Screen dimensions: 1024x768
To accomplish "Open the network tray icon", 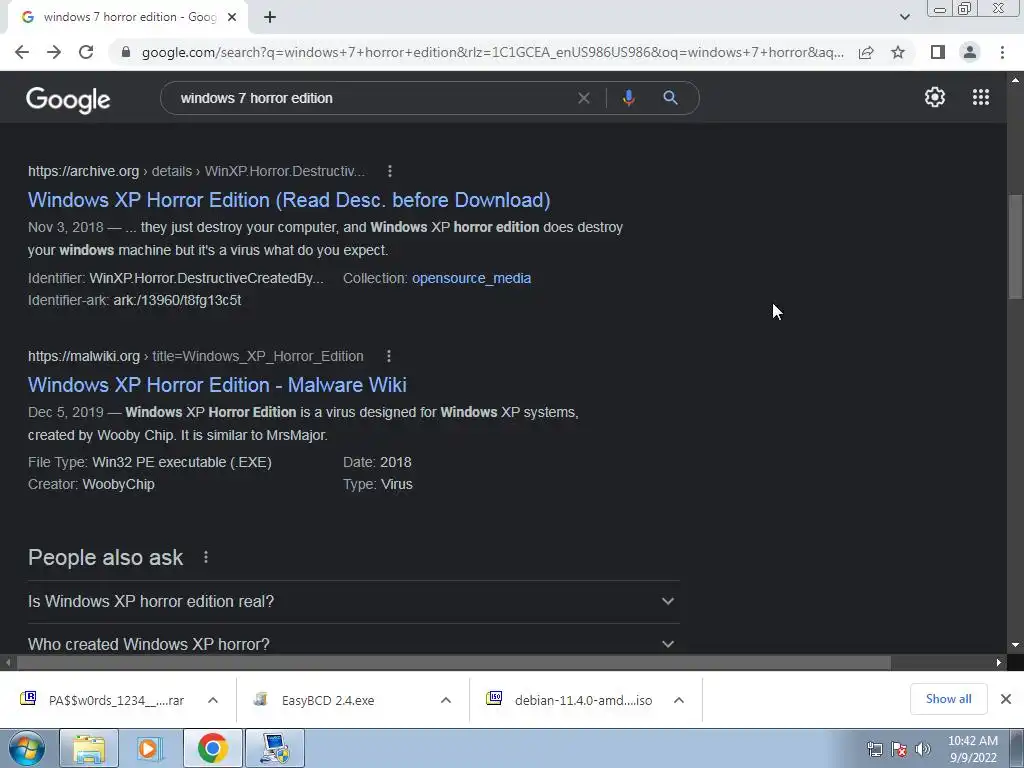I will click(x=874, y=749).
